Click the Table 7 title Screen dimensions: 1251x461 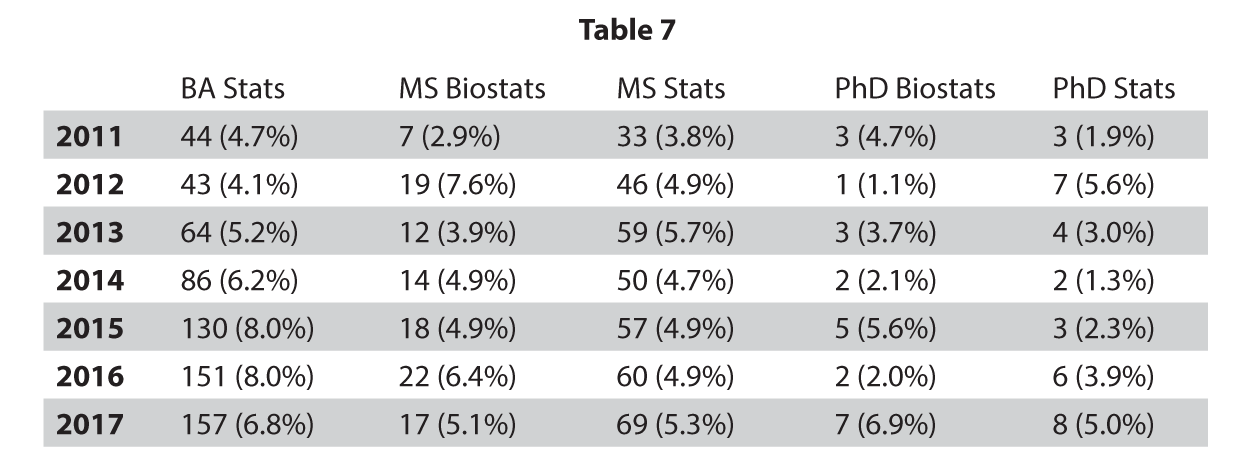627,31
